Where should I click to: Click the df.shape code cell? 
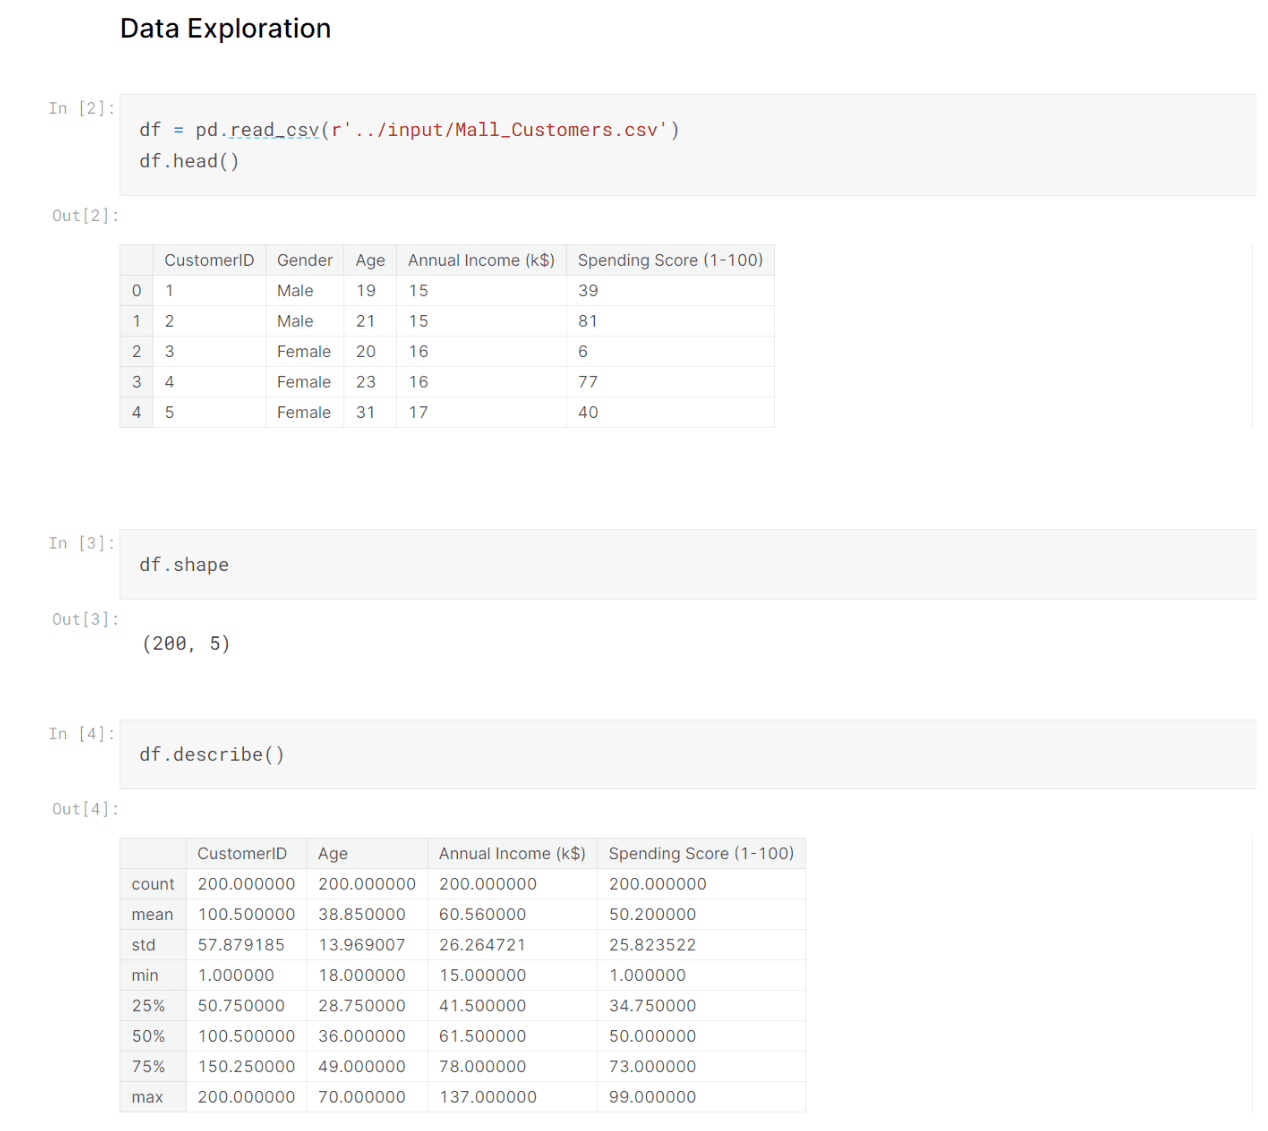point(184,564)
